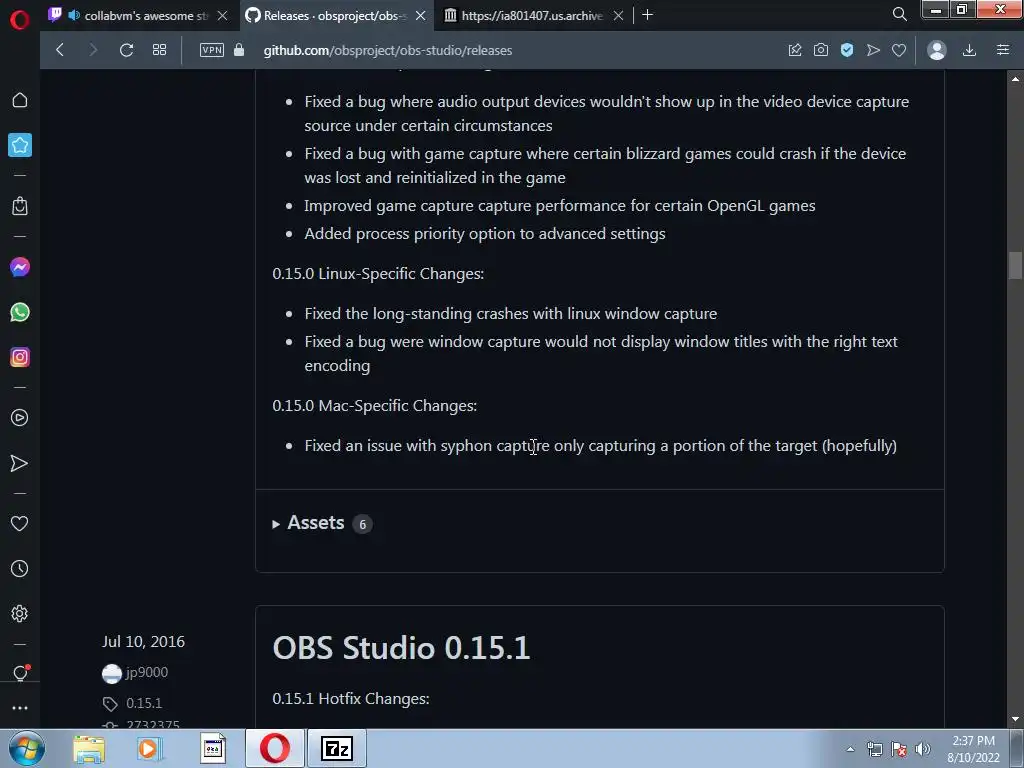1024x768 pixels.
Task: Click the Send to My Flow icon in the address bar
Action: pyautogui.click(x=873, y=50)
